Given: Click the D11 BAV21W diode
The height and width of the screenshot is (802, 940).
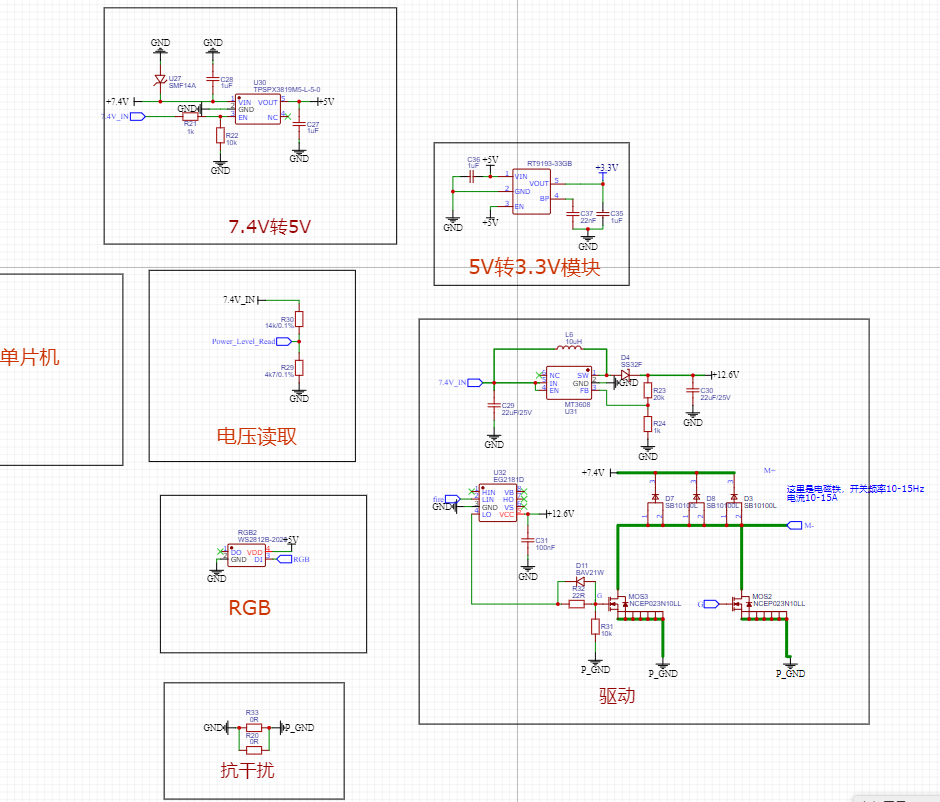Looking at the screenshot, I should coord(580,583).
